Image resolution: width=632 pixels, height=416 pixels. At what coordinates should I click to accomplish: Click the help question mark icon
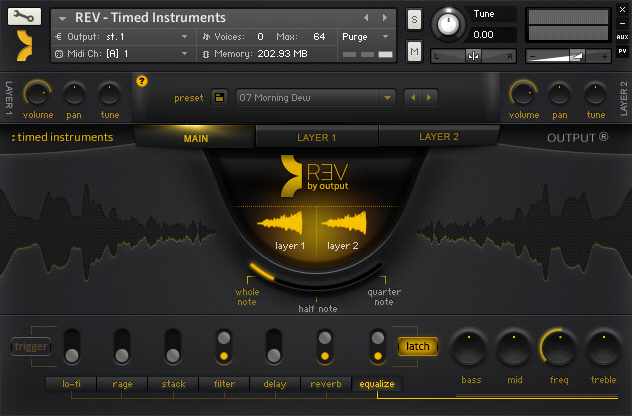point(141,81)
